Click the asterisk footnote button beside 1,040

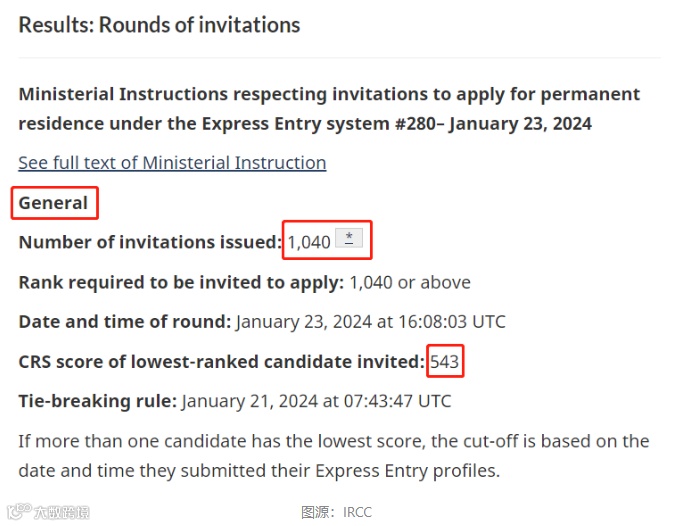coord(349,238)
